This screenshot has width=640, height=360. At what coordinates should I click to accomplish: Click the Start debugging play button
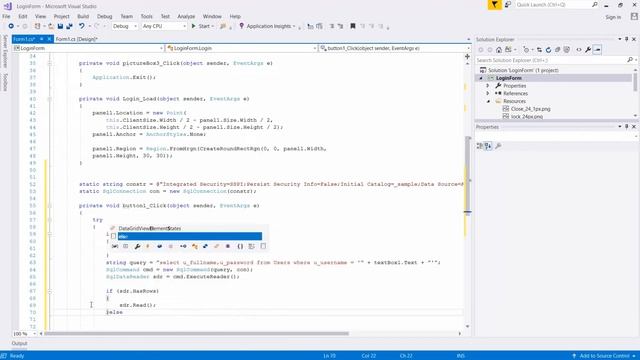pyautogui.click(x=202, y=26)
